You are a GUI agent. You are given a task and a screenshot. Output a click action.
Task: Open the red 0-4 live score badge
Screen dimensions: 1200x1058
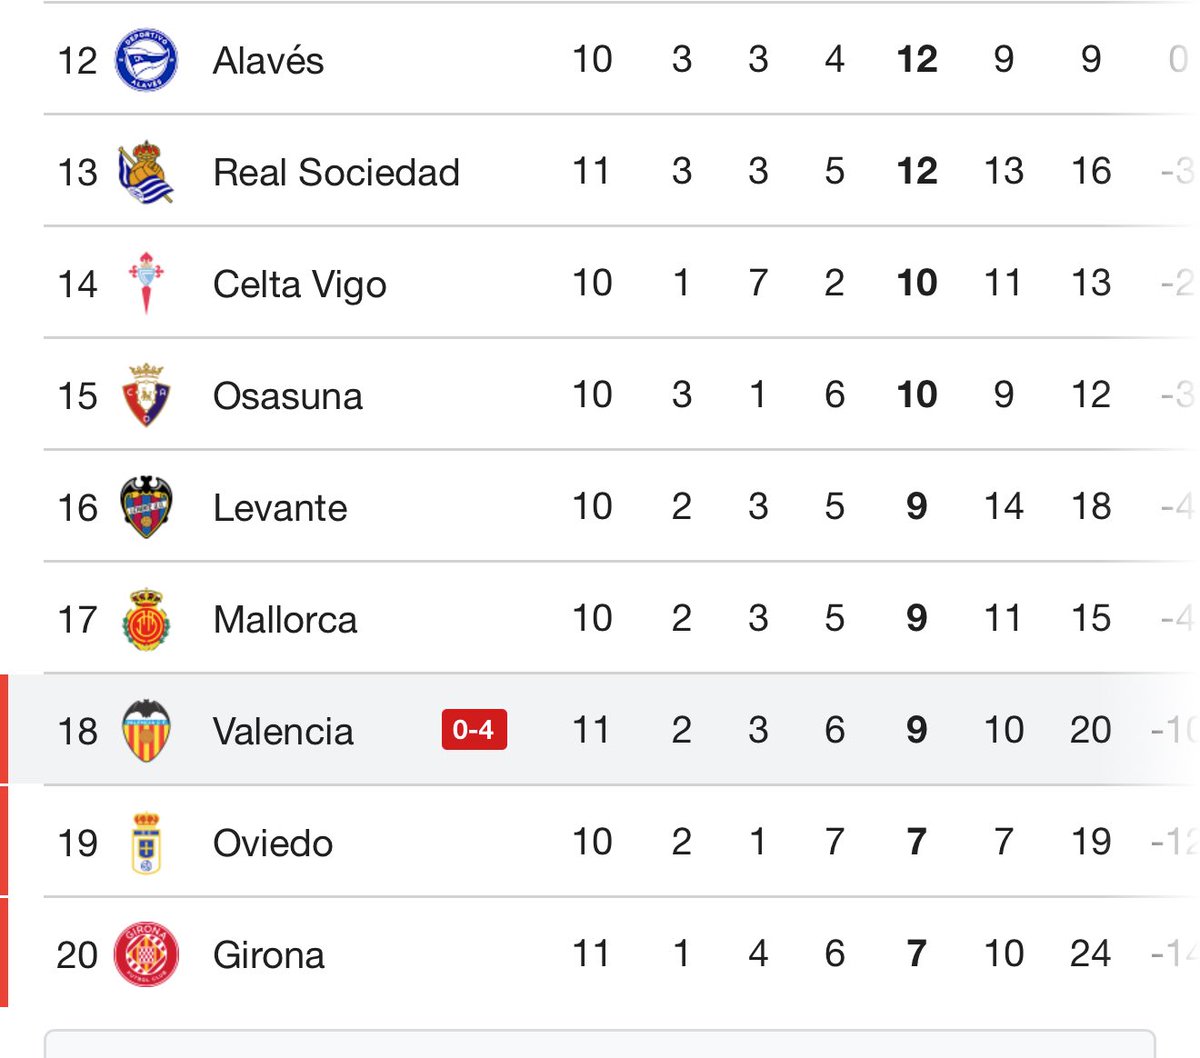click(x=474, y=730)
